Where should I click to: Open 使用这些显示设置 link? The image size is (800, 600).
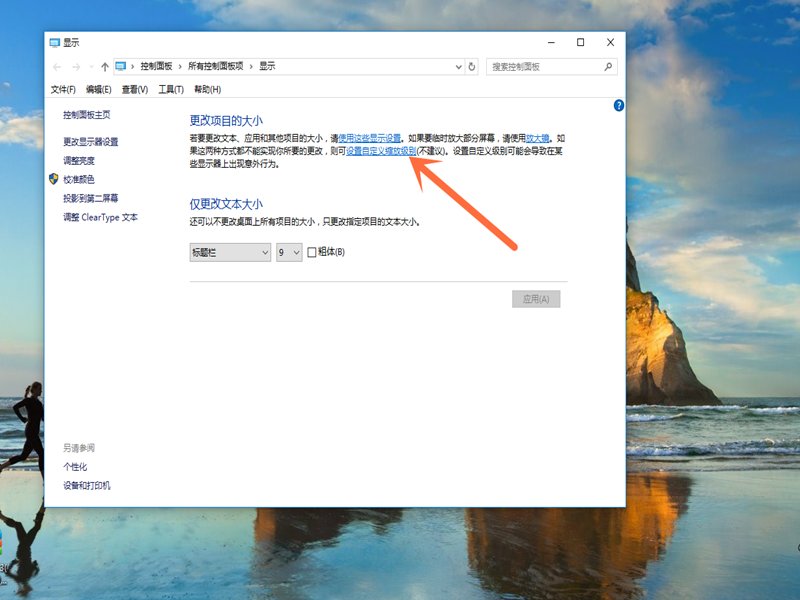pos(369,138)
